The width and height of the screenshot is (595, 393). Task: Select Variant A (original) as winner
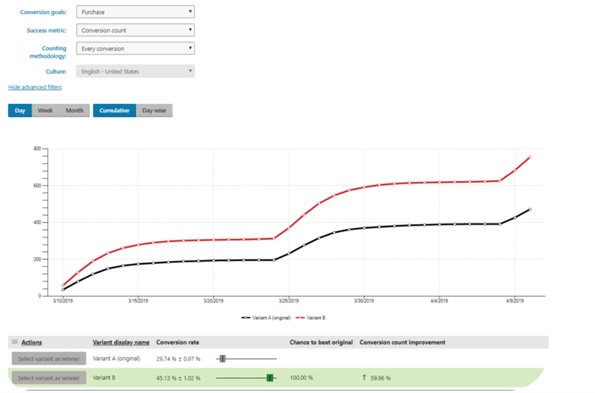coord(49,358)
